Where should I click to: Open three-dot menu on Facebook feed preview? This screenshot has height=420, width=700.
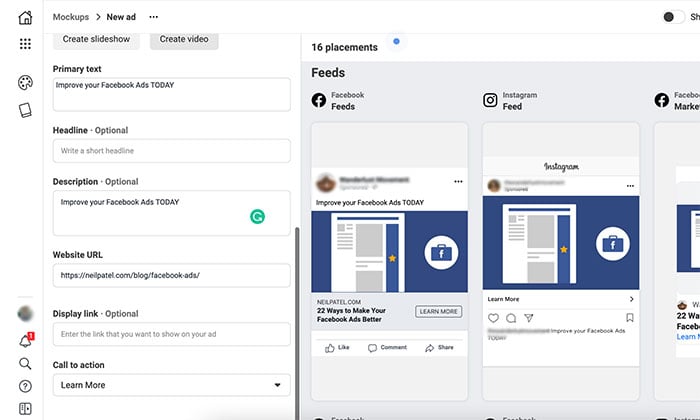pos(458,181)
